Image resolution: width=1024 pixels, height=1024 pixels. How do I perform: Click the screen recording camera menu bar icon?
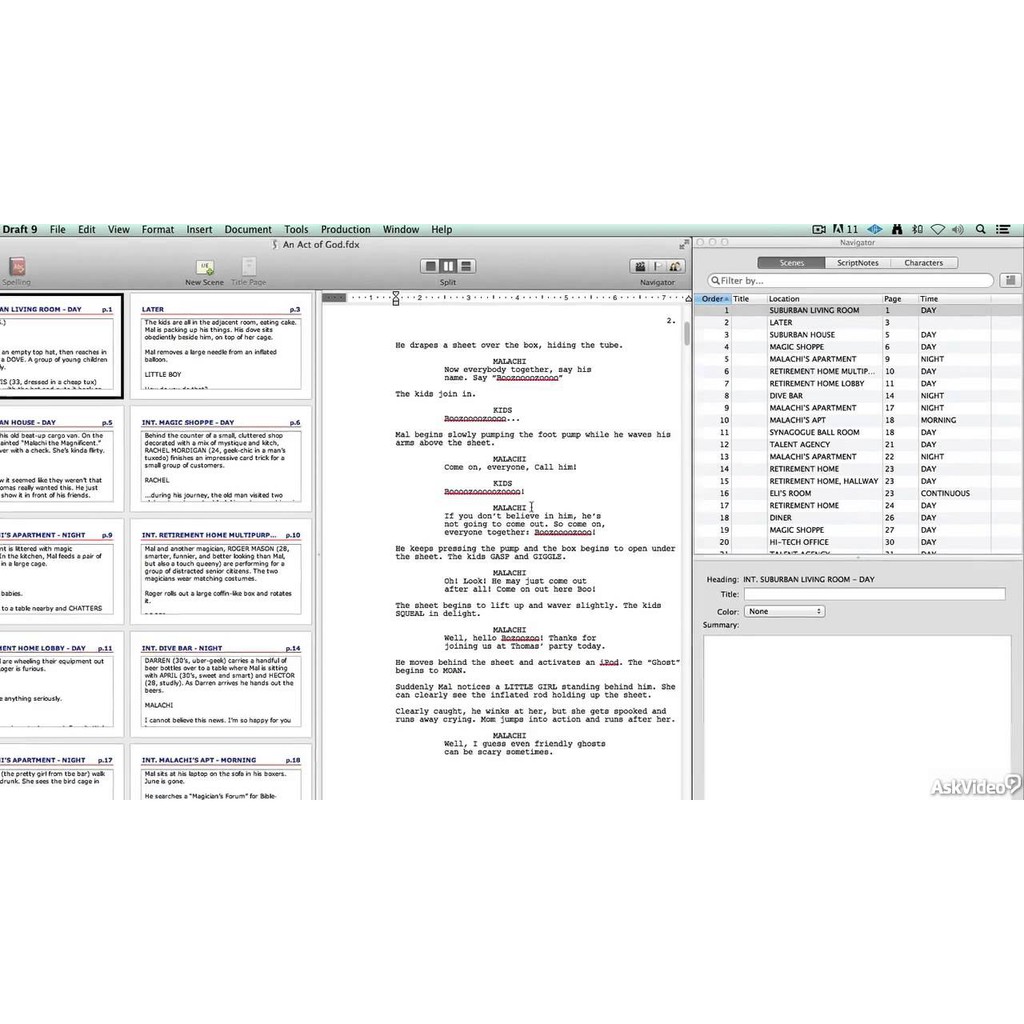819,229
